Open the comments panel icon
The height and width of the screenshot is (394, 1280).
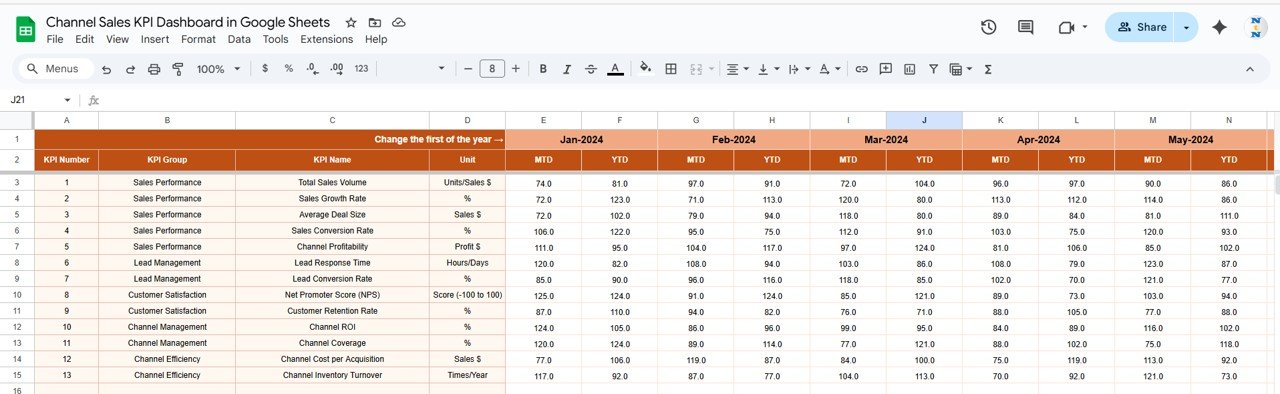pos(1025,27)
